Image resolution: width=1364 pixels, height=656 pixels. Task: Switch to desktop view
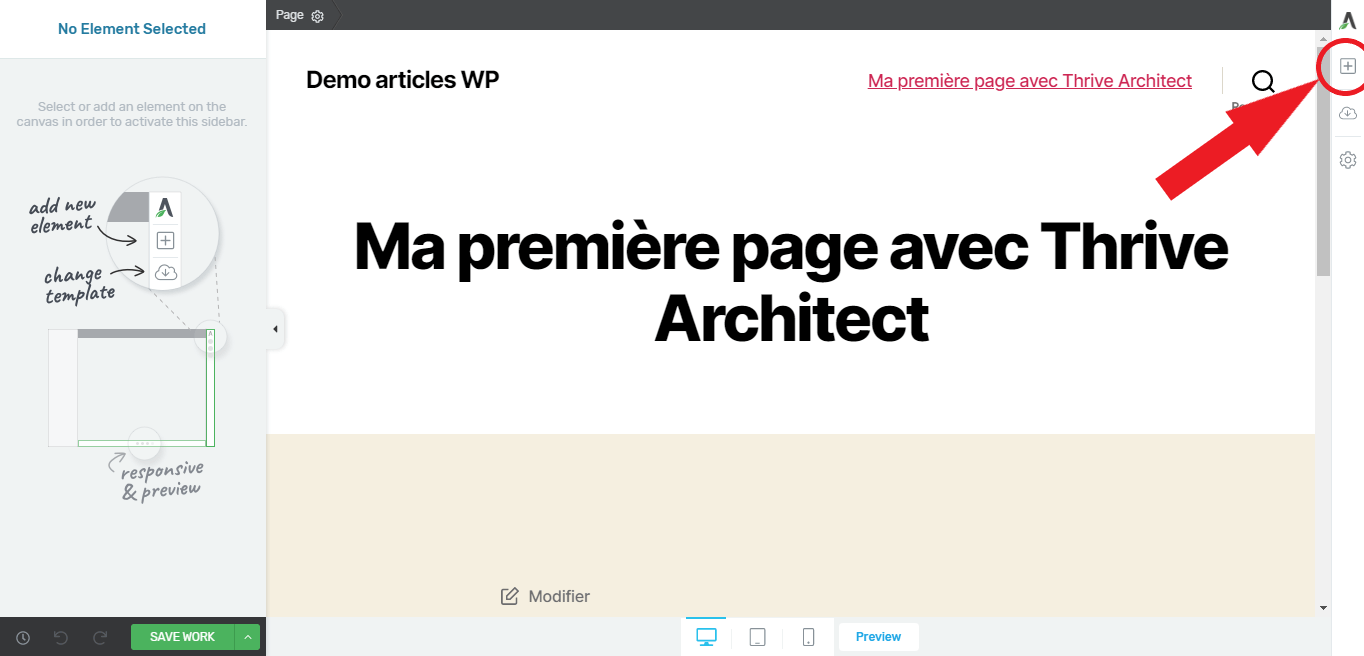pos(707,637)
